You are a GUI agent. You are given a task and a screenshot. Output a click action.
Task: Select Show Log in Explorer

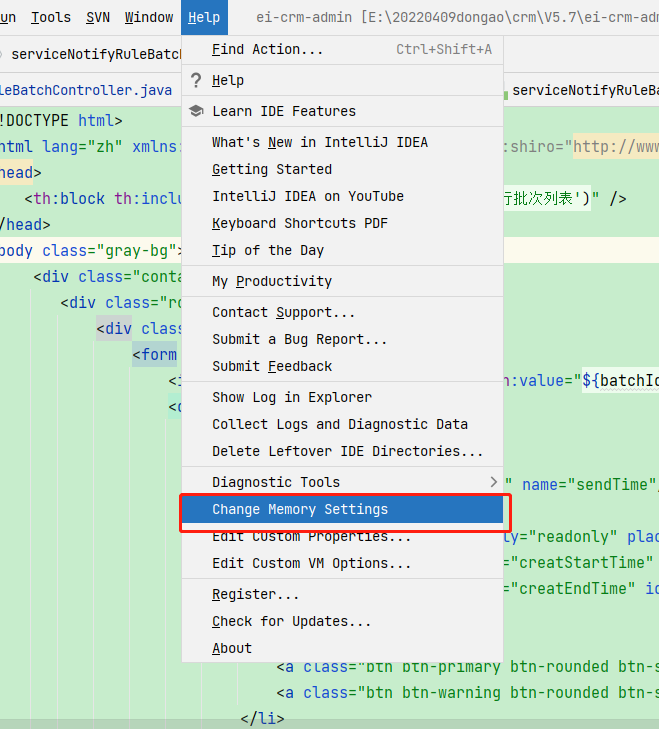pos(342,397)
